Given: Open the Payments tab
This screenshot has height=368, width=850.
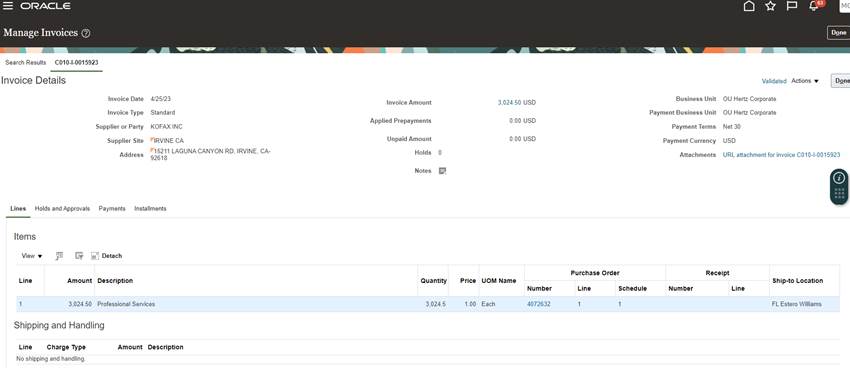Looking at the screenshot, I should click(x=112, y=209).
